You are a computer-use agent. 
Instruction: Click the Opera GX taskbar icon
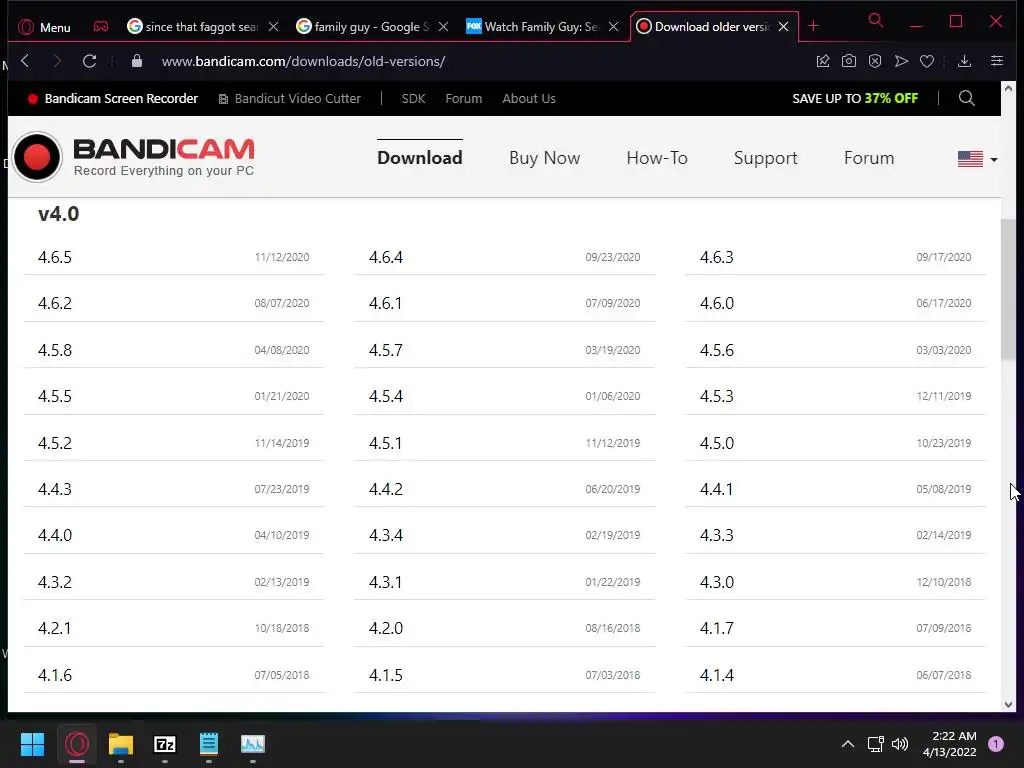[76, 744]
